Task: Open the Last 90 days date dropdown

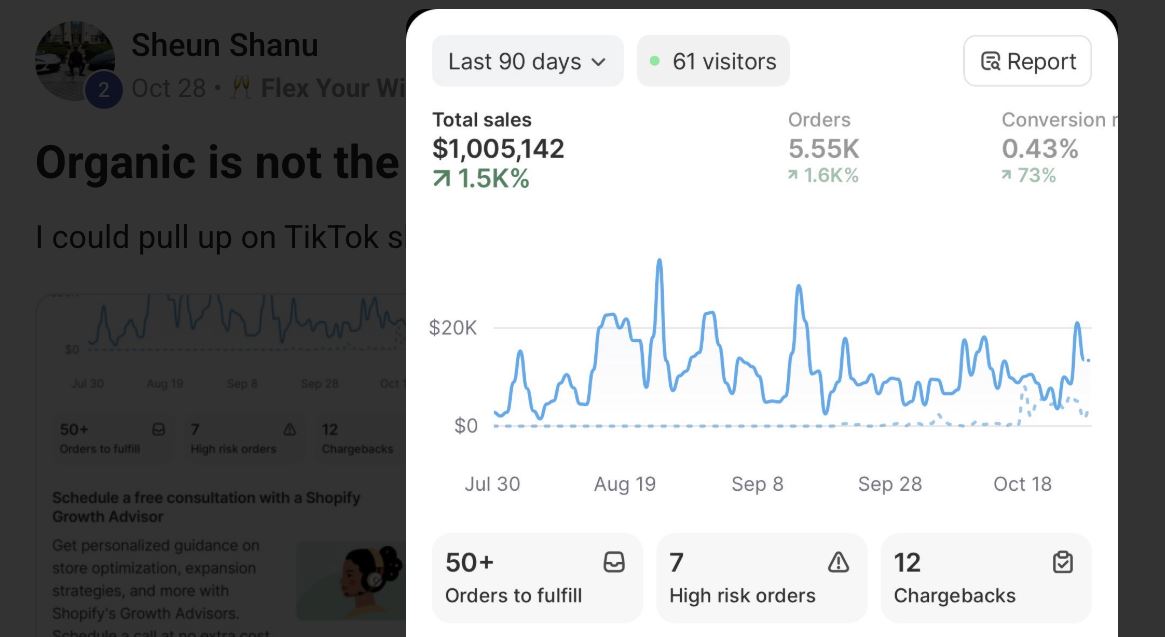Action: click(527, 61)
